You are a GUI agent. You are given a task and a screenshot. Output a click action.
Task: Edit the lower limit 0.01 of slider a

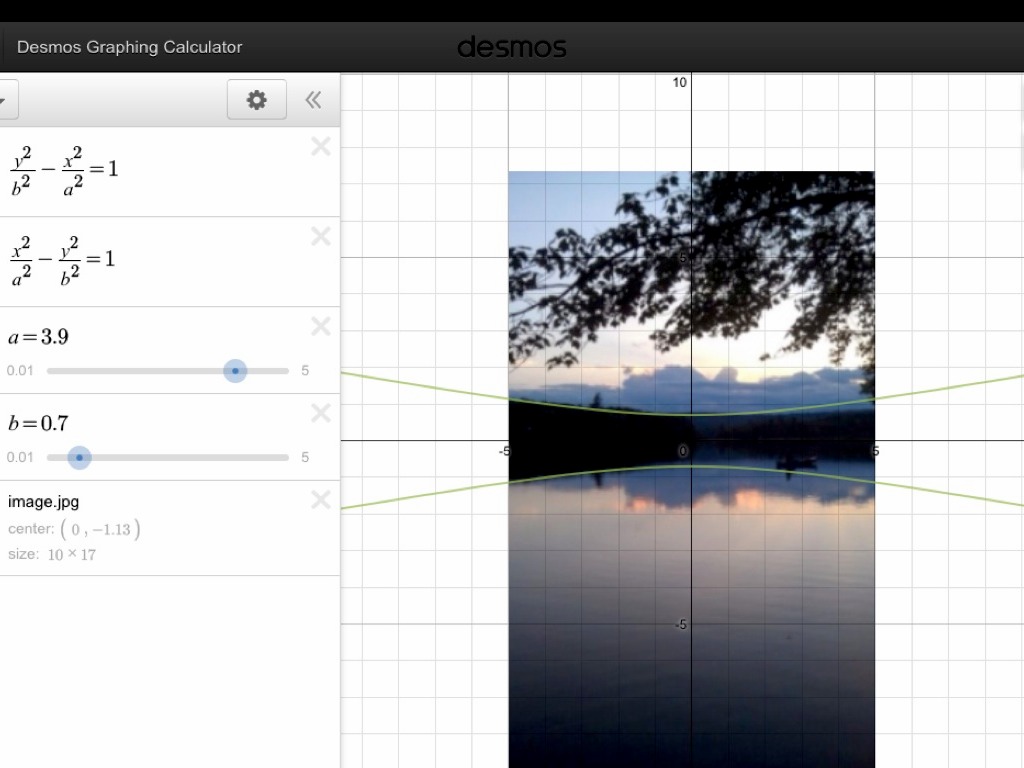20,371
